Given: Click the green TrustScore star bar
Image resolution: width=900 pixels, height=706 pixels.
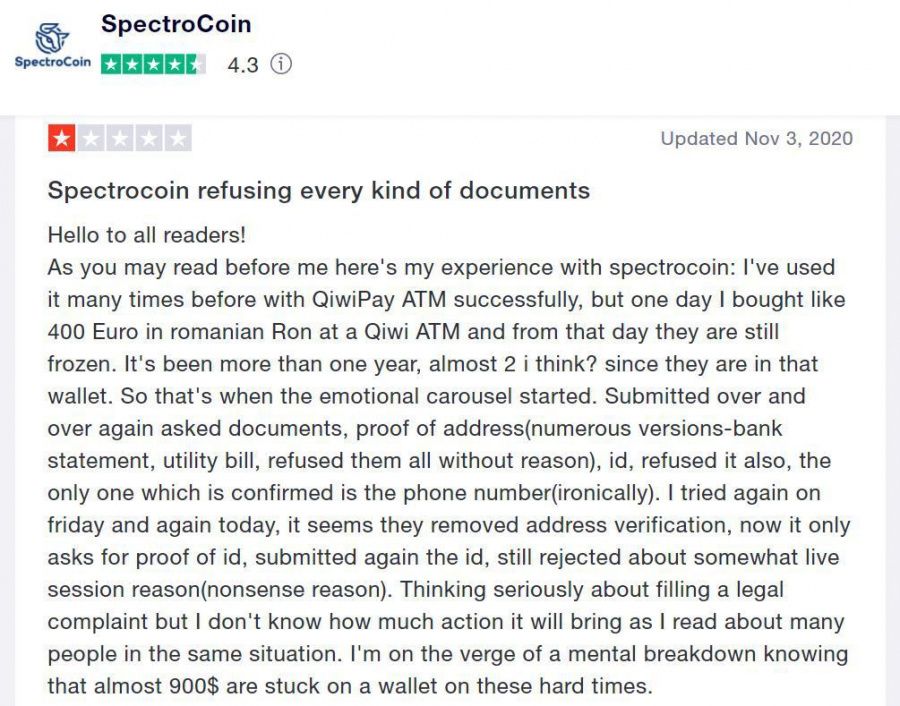Looking at the screenshot, I should pos(153,65).
